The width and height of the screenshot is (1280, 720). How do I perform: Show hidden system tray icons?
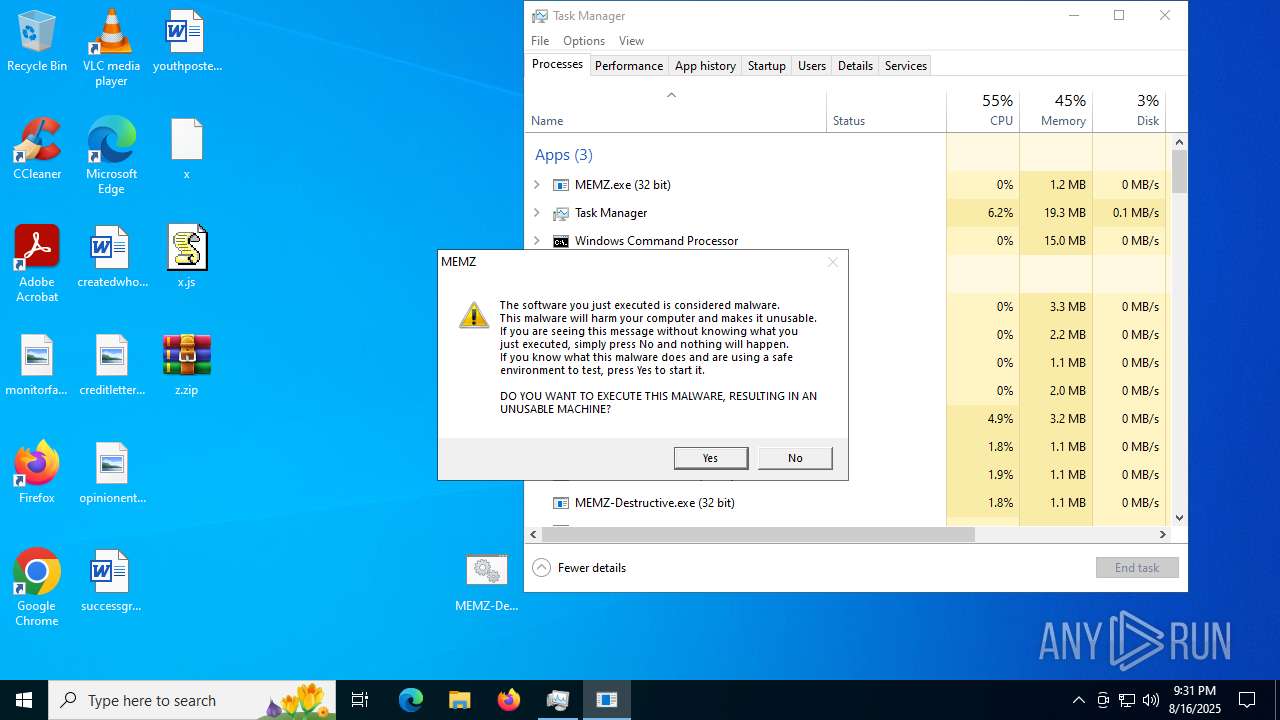1078,700
